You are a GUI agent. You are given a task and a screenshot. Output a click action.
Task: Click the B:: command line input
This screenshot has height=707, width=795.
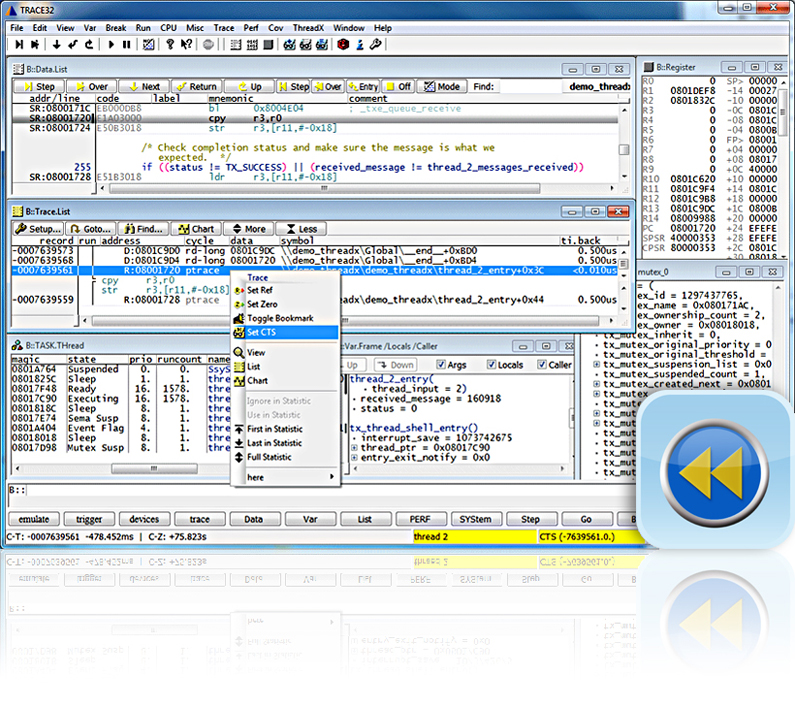pos(321,490)
